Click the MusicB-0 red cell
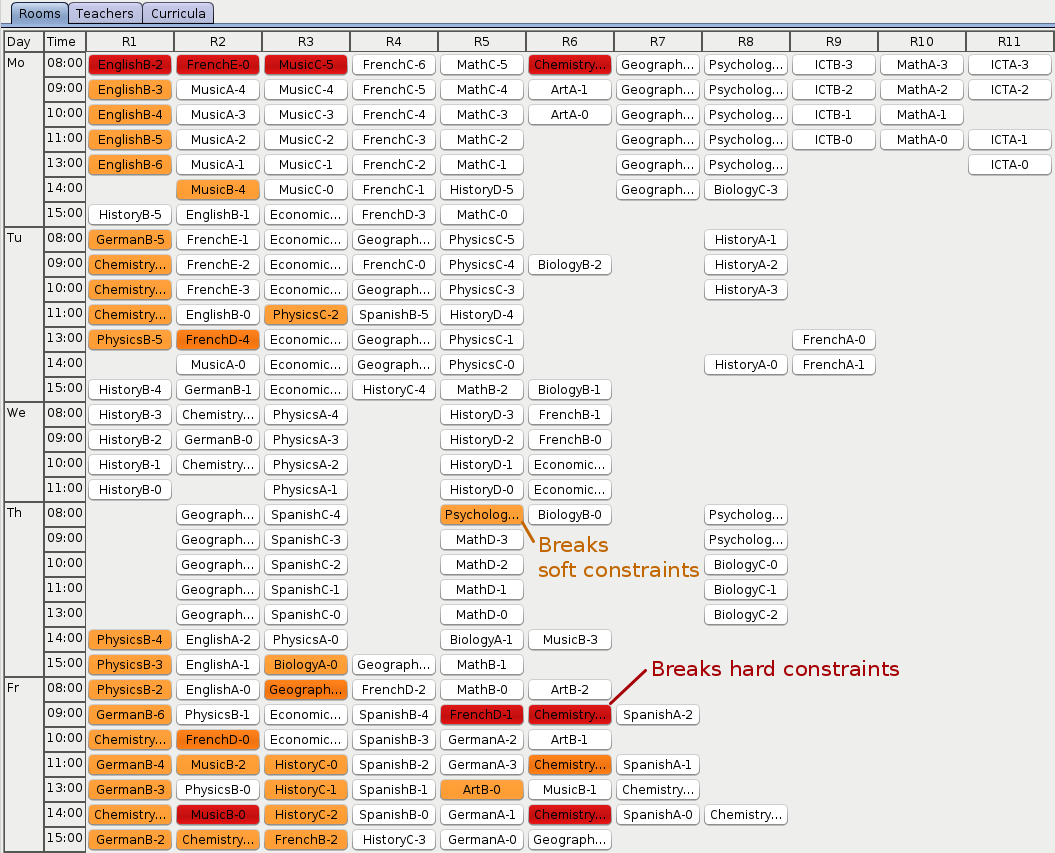This screenshot has width=1055, height=853. pos(217,814)
